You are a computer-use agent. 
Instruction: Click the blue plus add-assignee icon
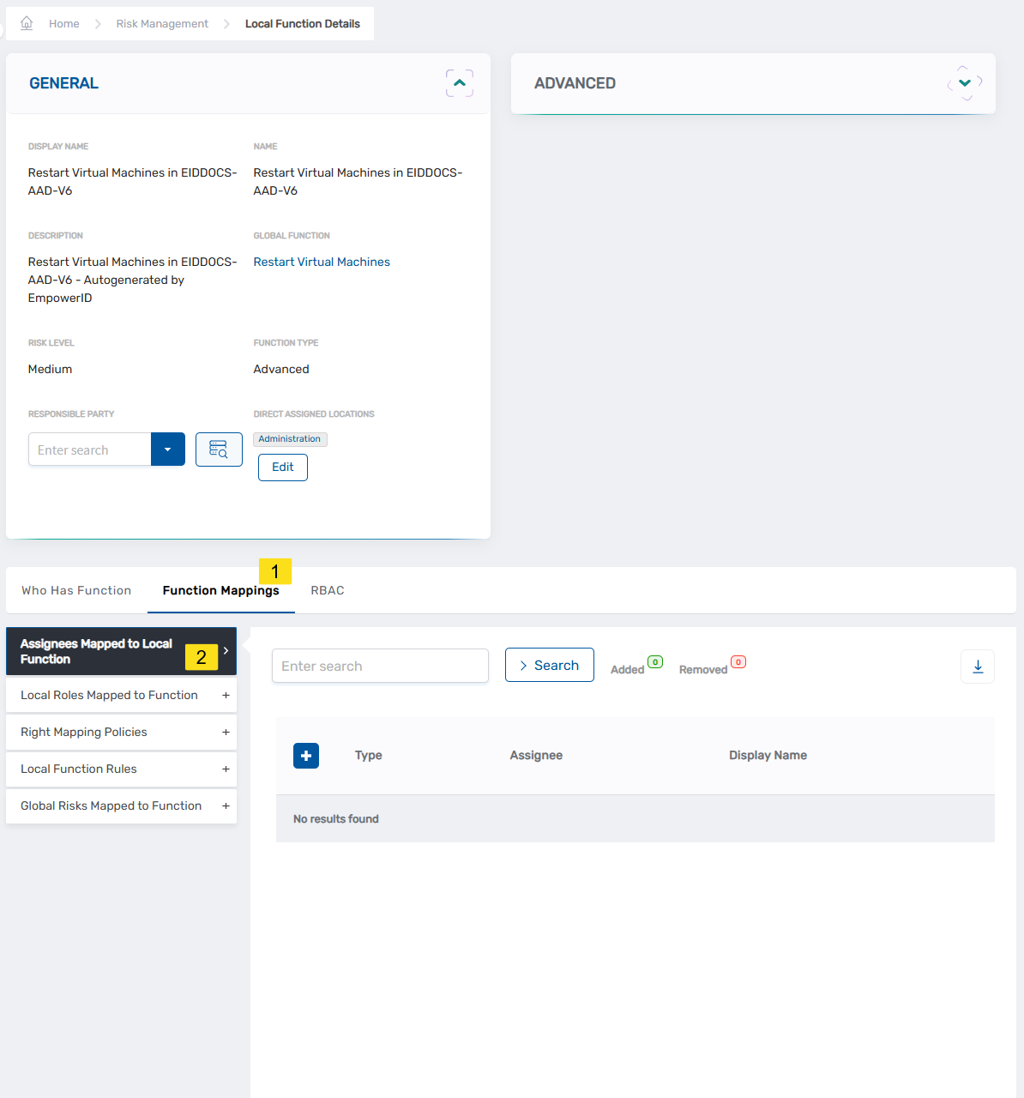[x=306, y=756]
